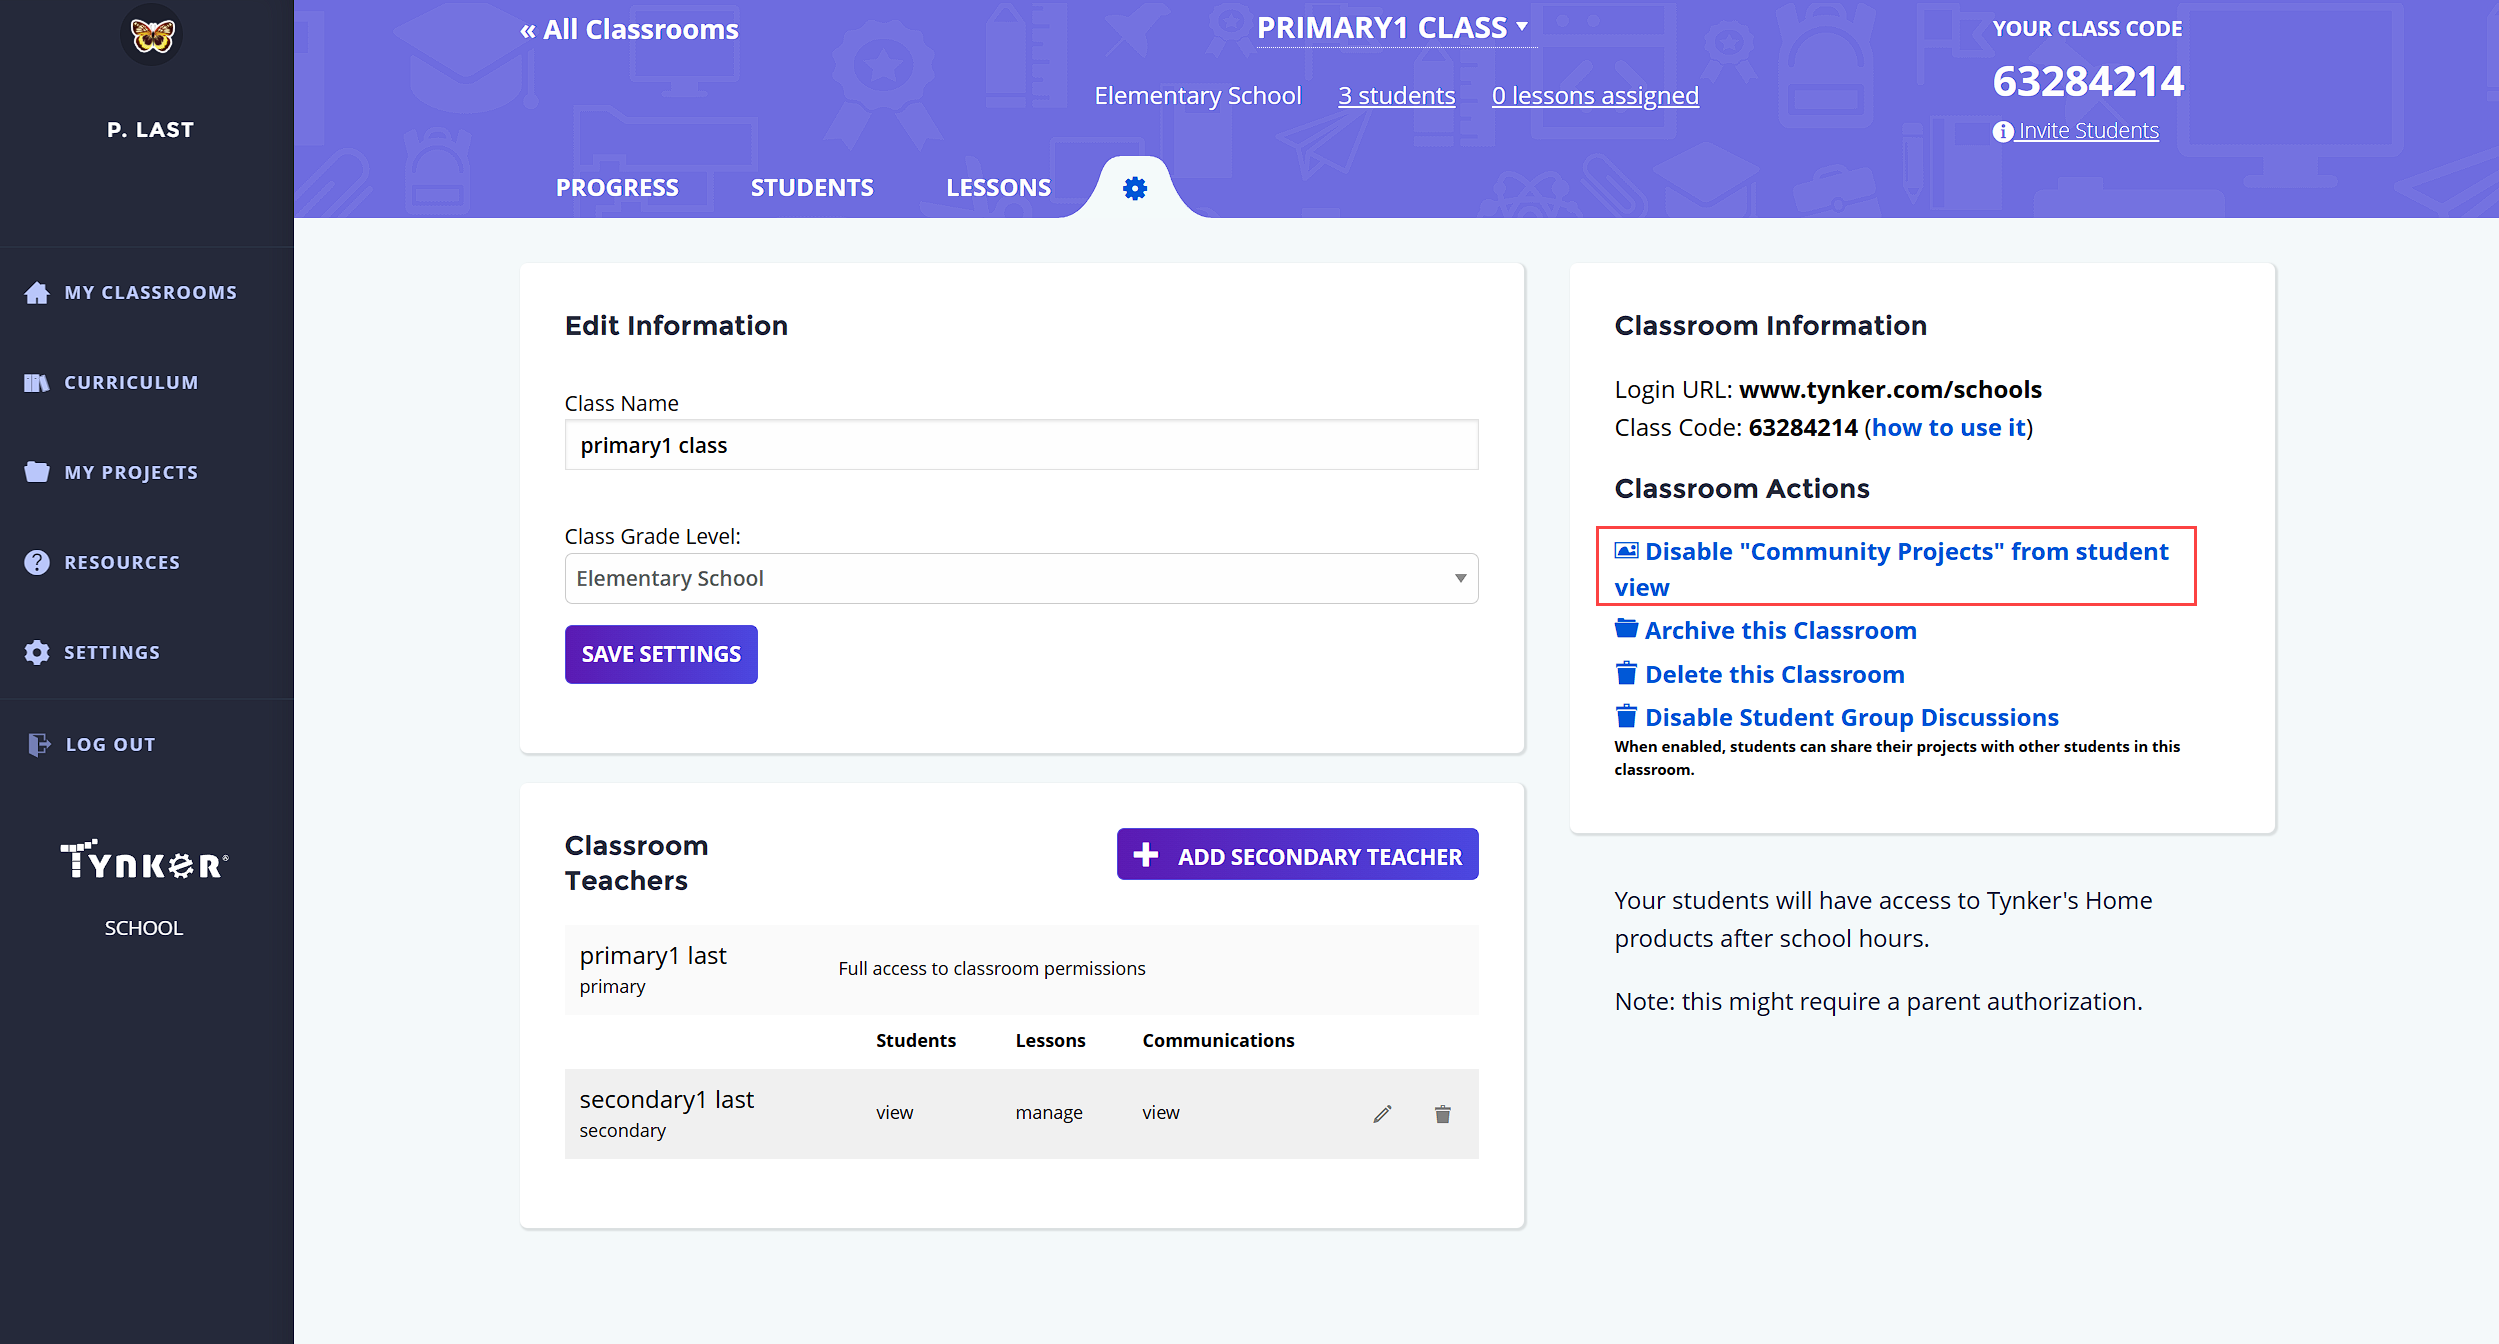The image size is (2499, 1344).
Task: Click the Communications column header
Action: (1218, 1041)
